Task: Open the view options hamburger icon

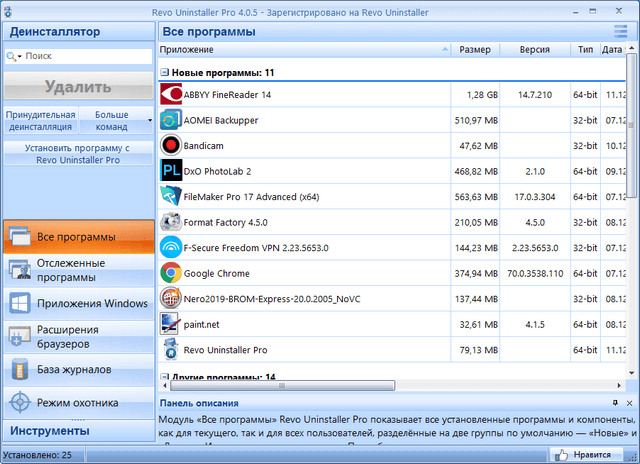Action: pos(620,31)
